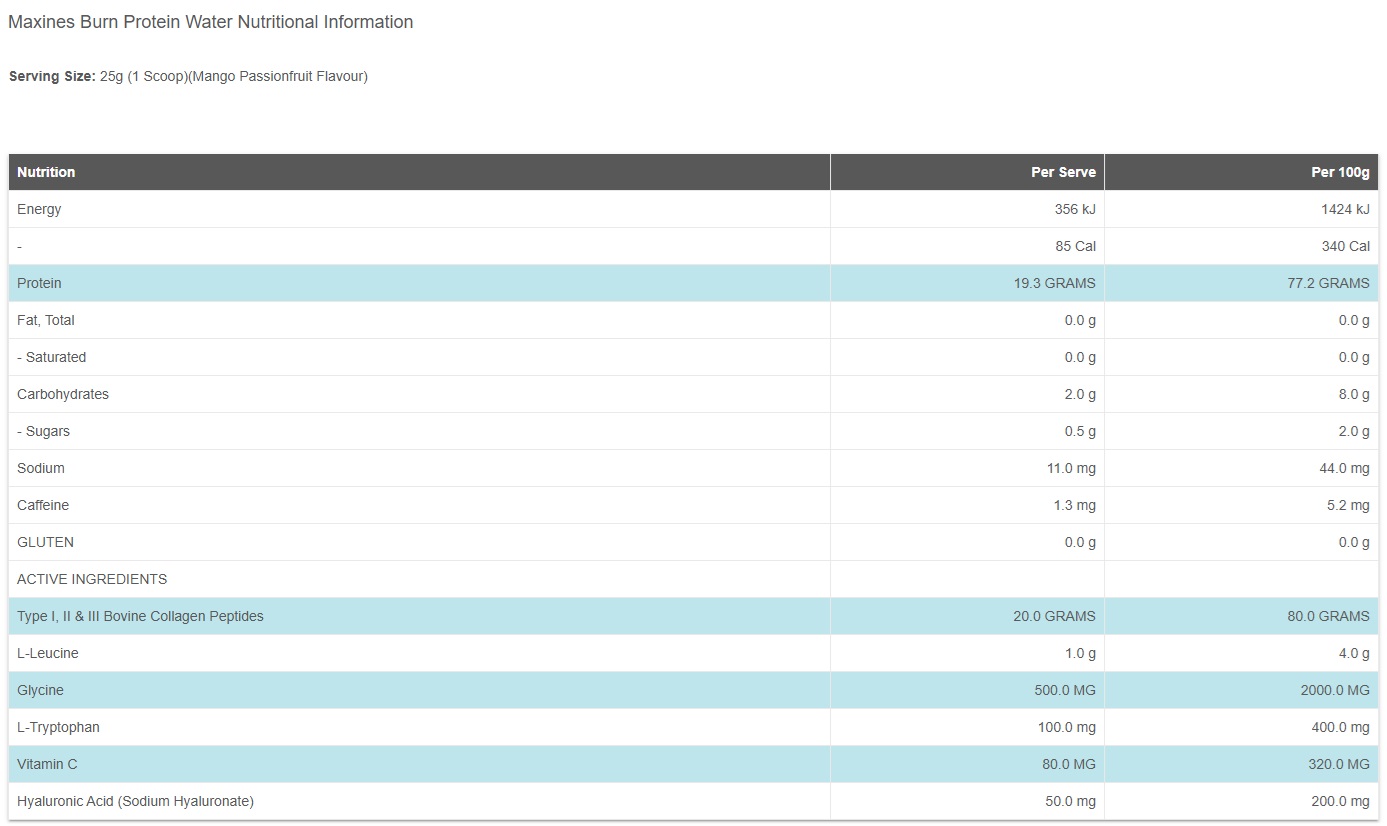Click the '1.0 g' L-Leucine value
Image resolution: width=1387 pixels, height=826 pixels.
pos(1080,653)
